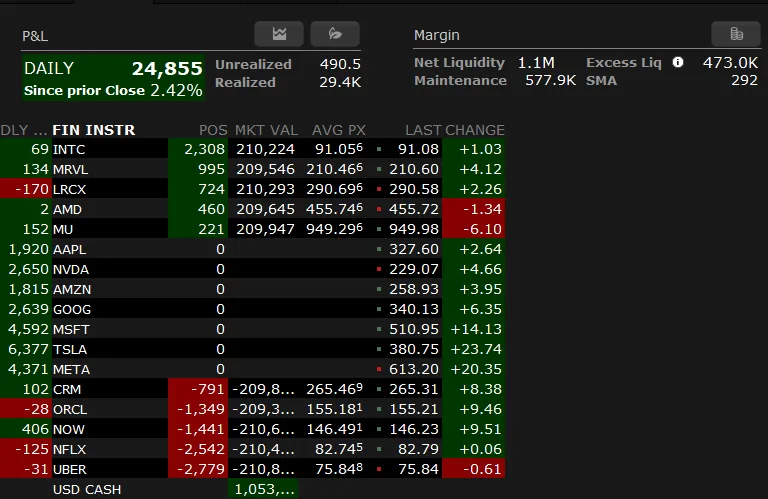Select the NOW instrument row
This screenshot has height=499, width=768.
point(252,429)
